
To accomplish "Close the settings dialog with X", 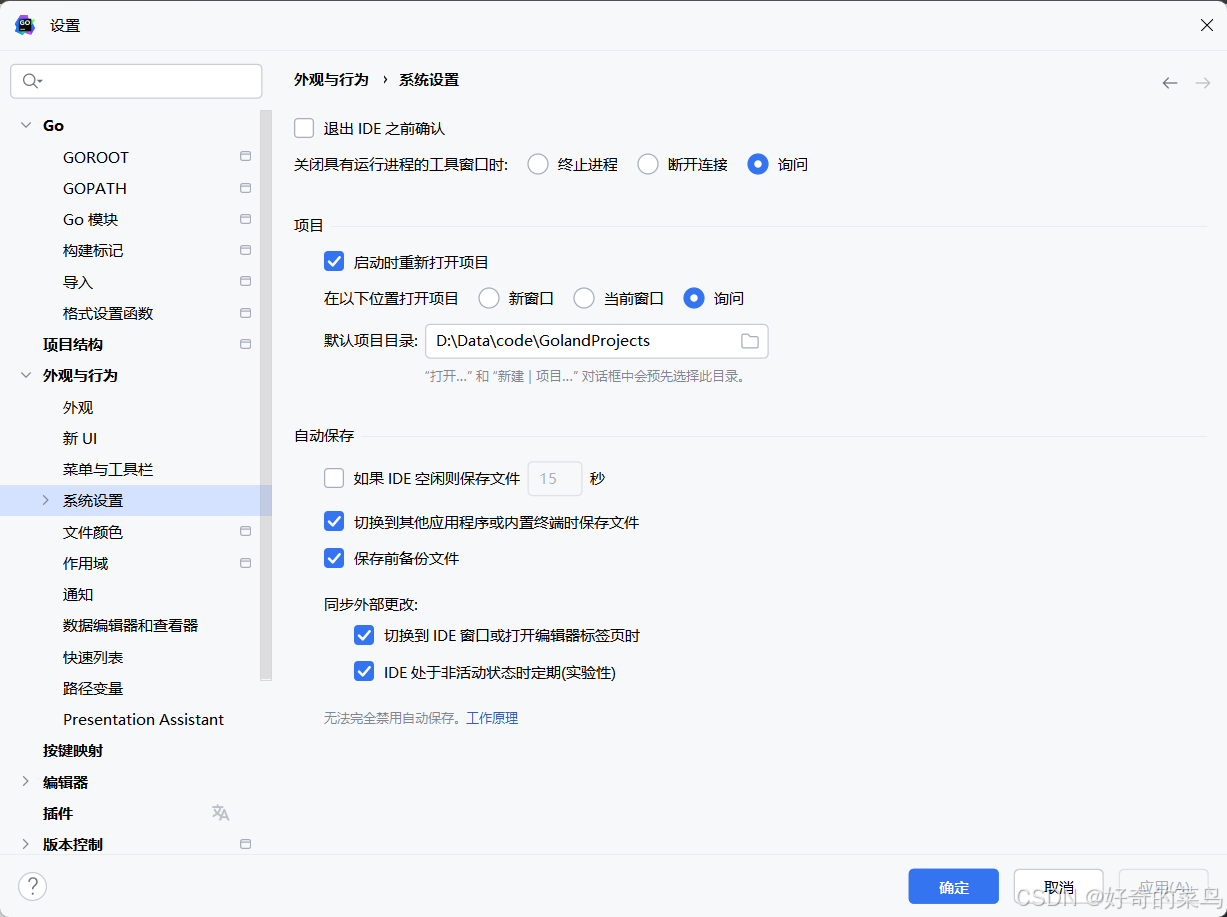I will [1206, 25].
